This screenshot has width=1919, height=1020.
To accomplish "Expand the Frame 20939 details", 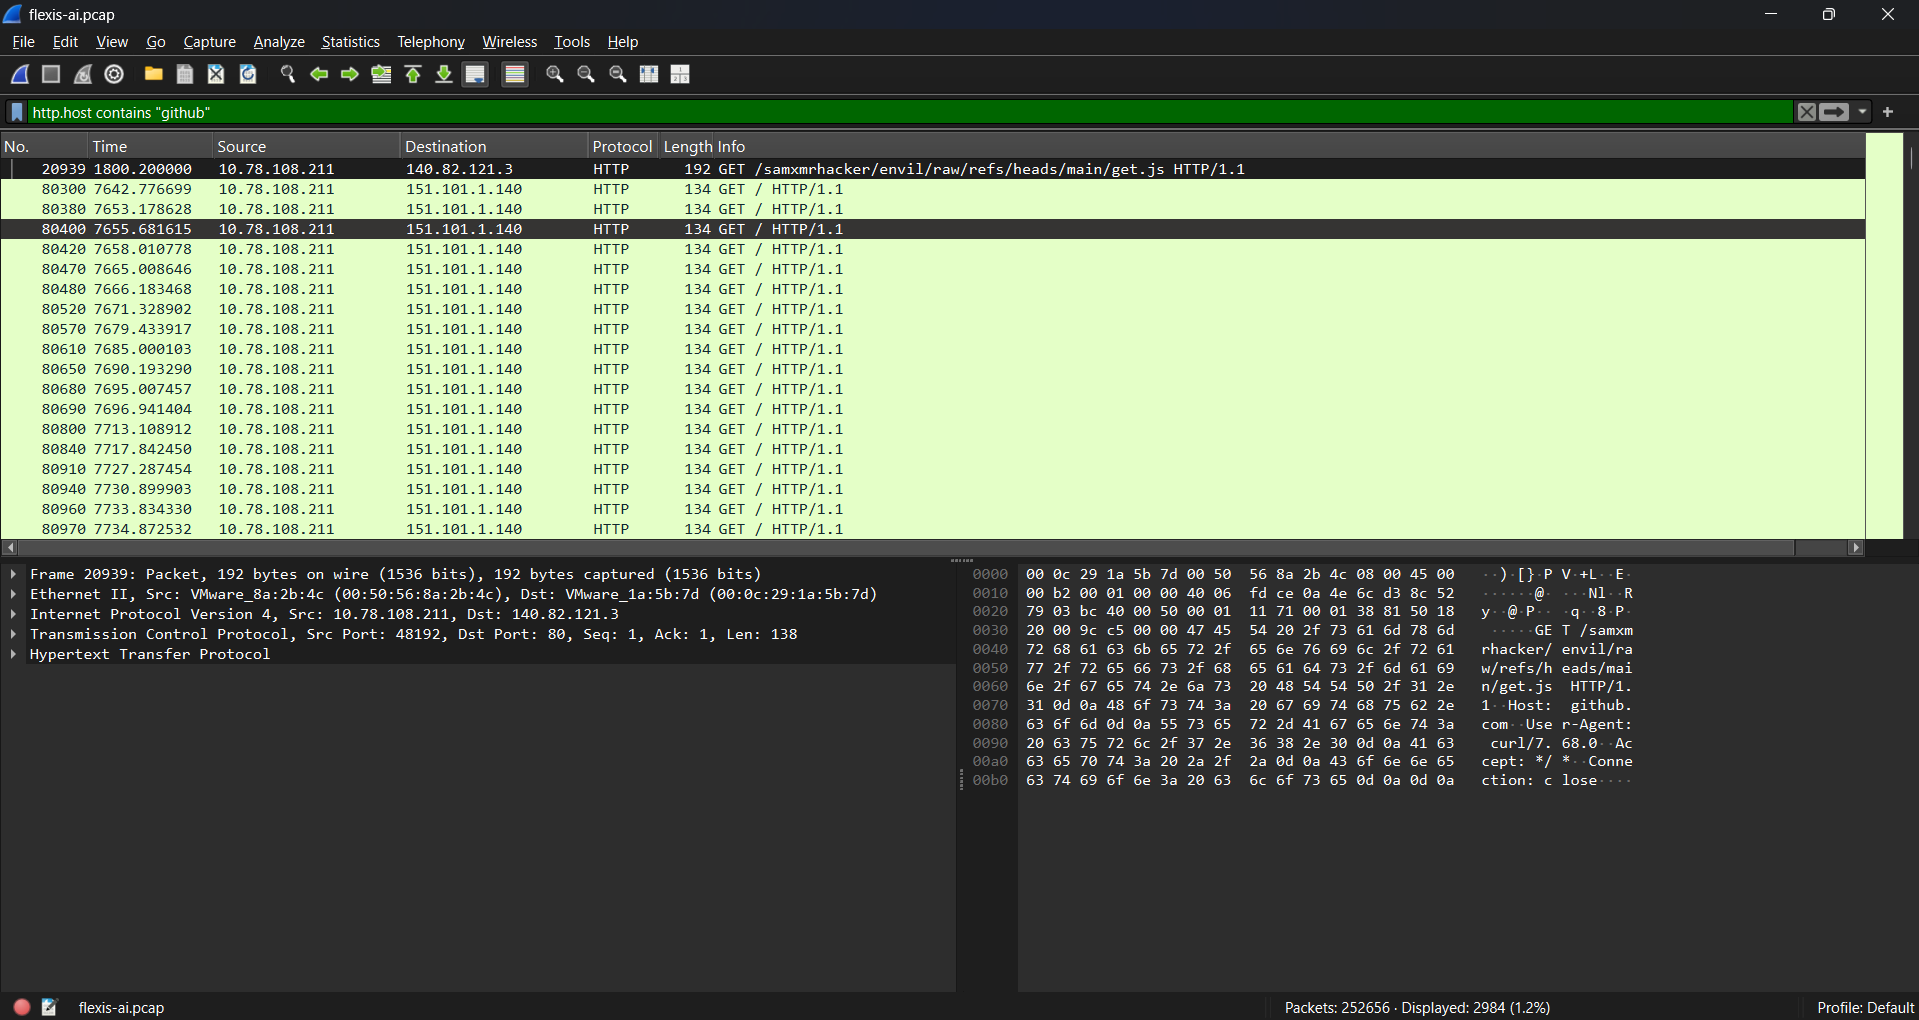I will 13,574.
